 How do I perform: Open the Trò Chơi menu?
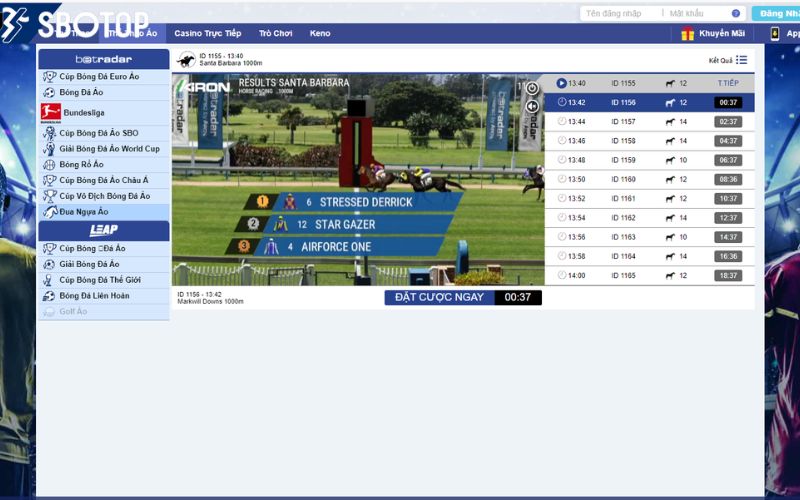pos(276,34)
